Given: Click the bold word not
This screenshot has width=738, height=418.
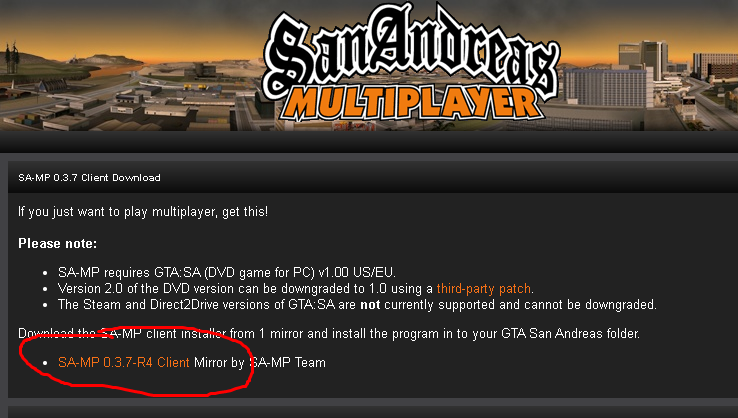Looking at the screenshot, I should (370, 305).
